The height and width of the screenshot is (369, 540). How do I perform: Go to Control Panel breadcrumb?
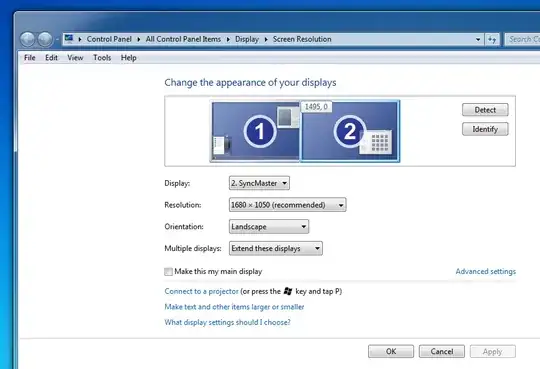[109, 39]
